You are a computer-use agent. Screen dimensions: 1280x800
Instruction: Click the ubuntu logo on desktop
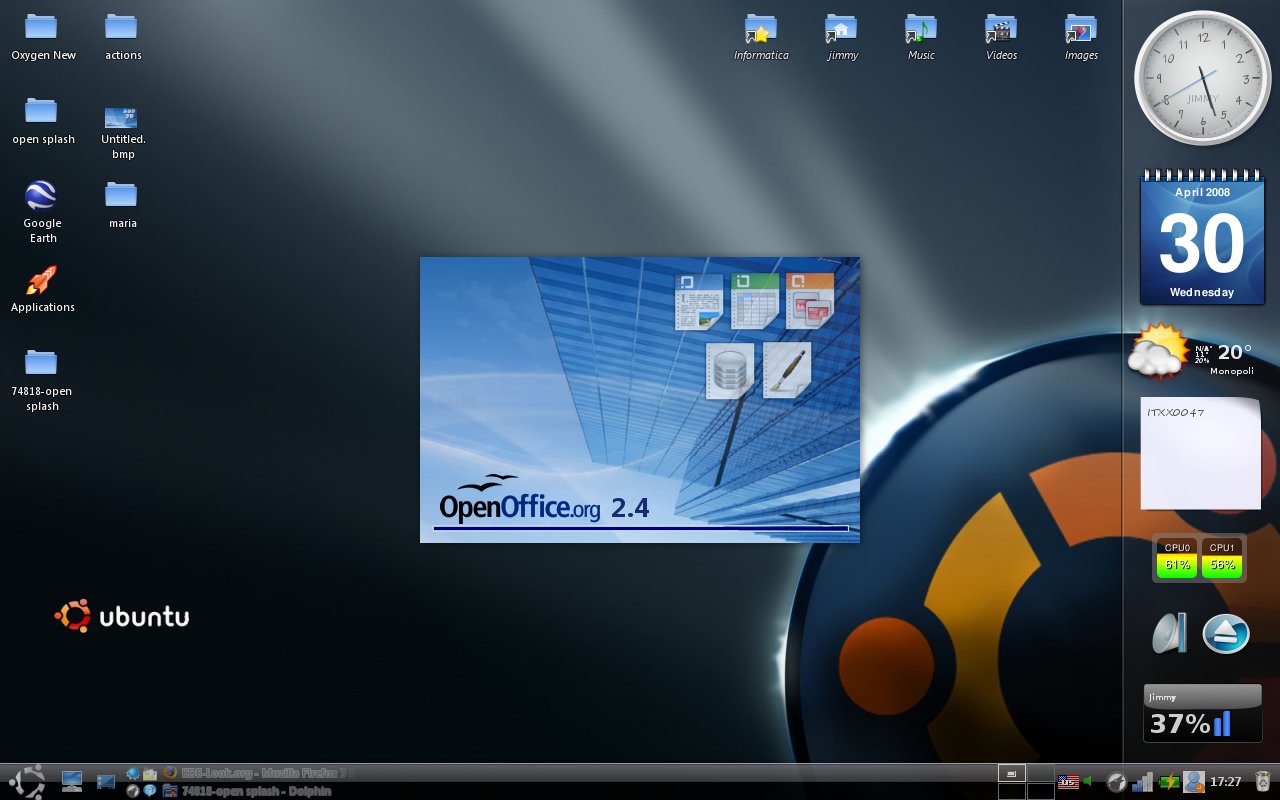(122, 616)
